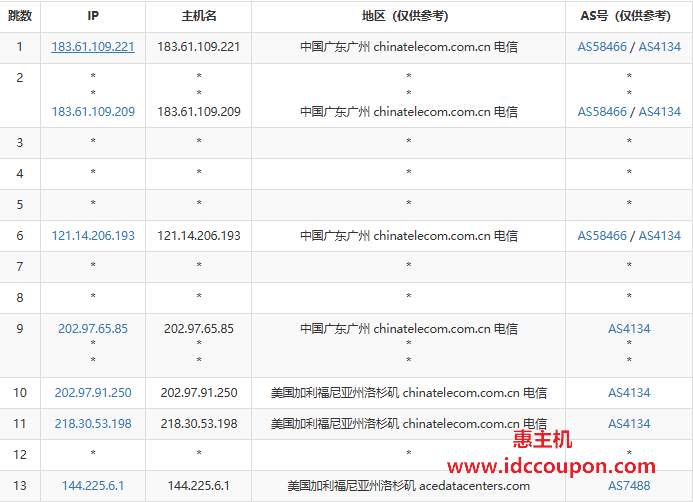Select the 主机名 column header
This screenshot has height=502, width=693.
coord(199,16)
